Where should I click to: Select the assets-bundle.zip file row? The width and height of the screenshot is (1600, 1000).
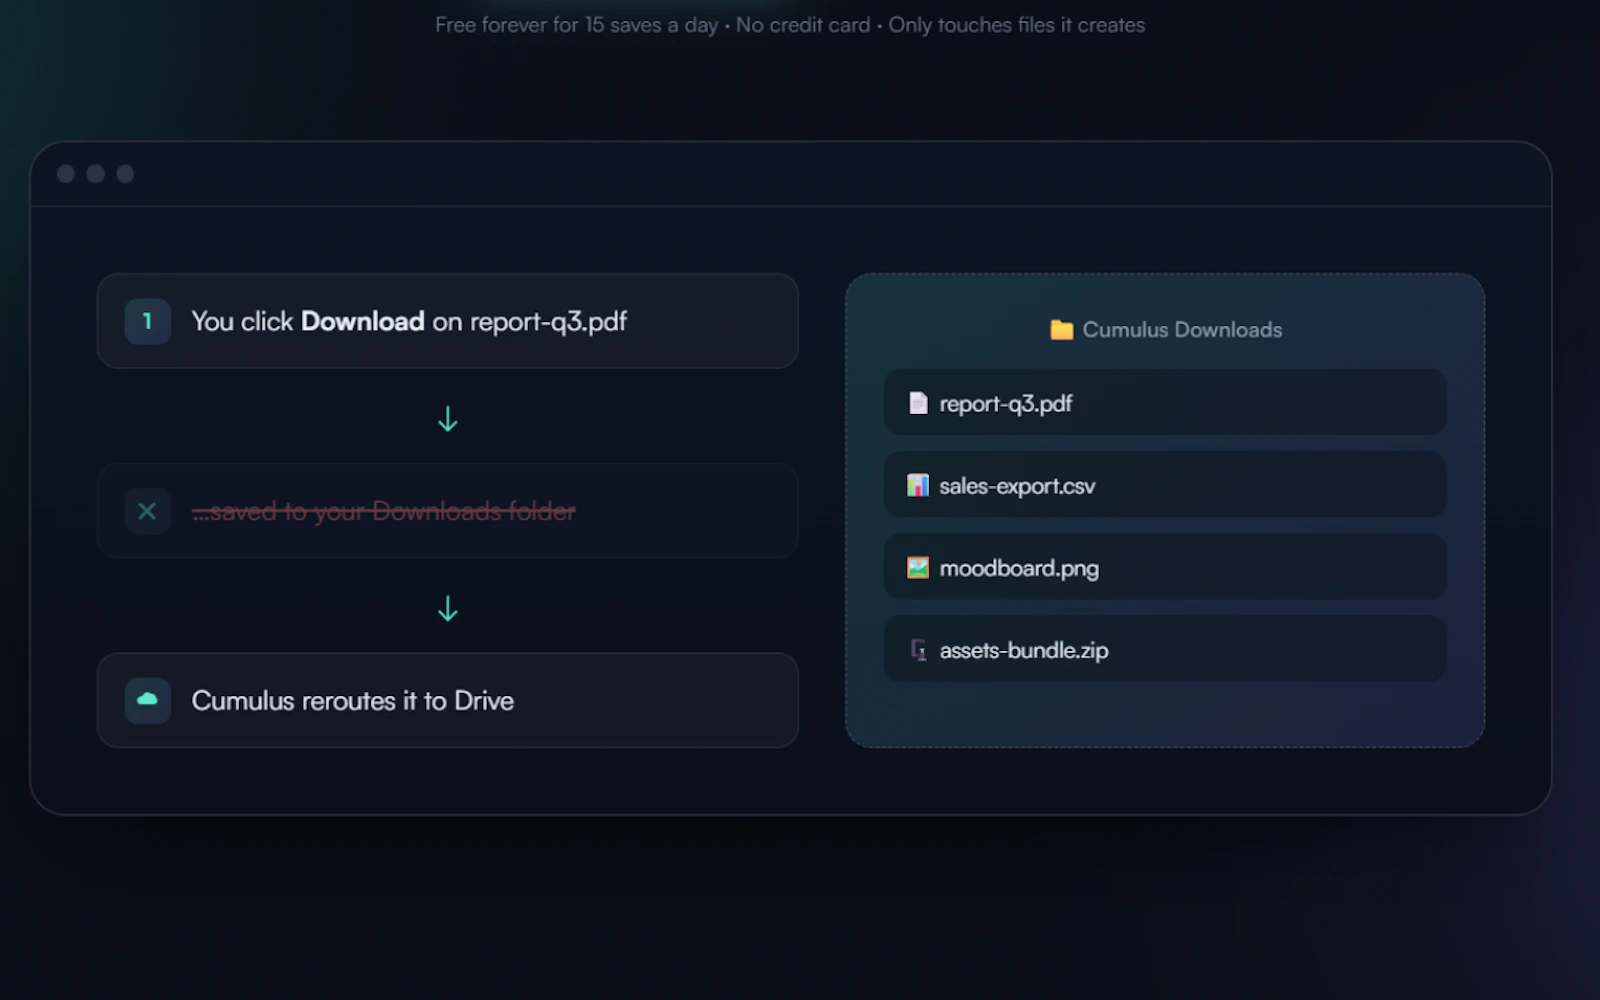click(x=1165, y=649)
